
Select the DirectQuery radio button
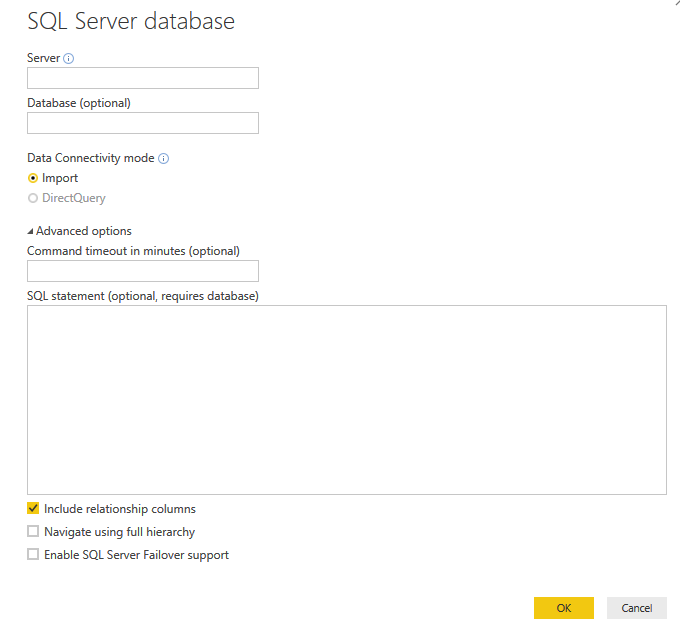[33, 198]
